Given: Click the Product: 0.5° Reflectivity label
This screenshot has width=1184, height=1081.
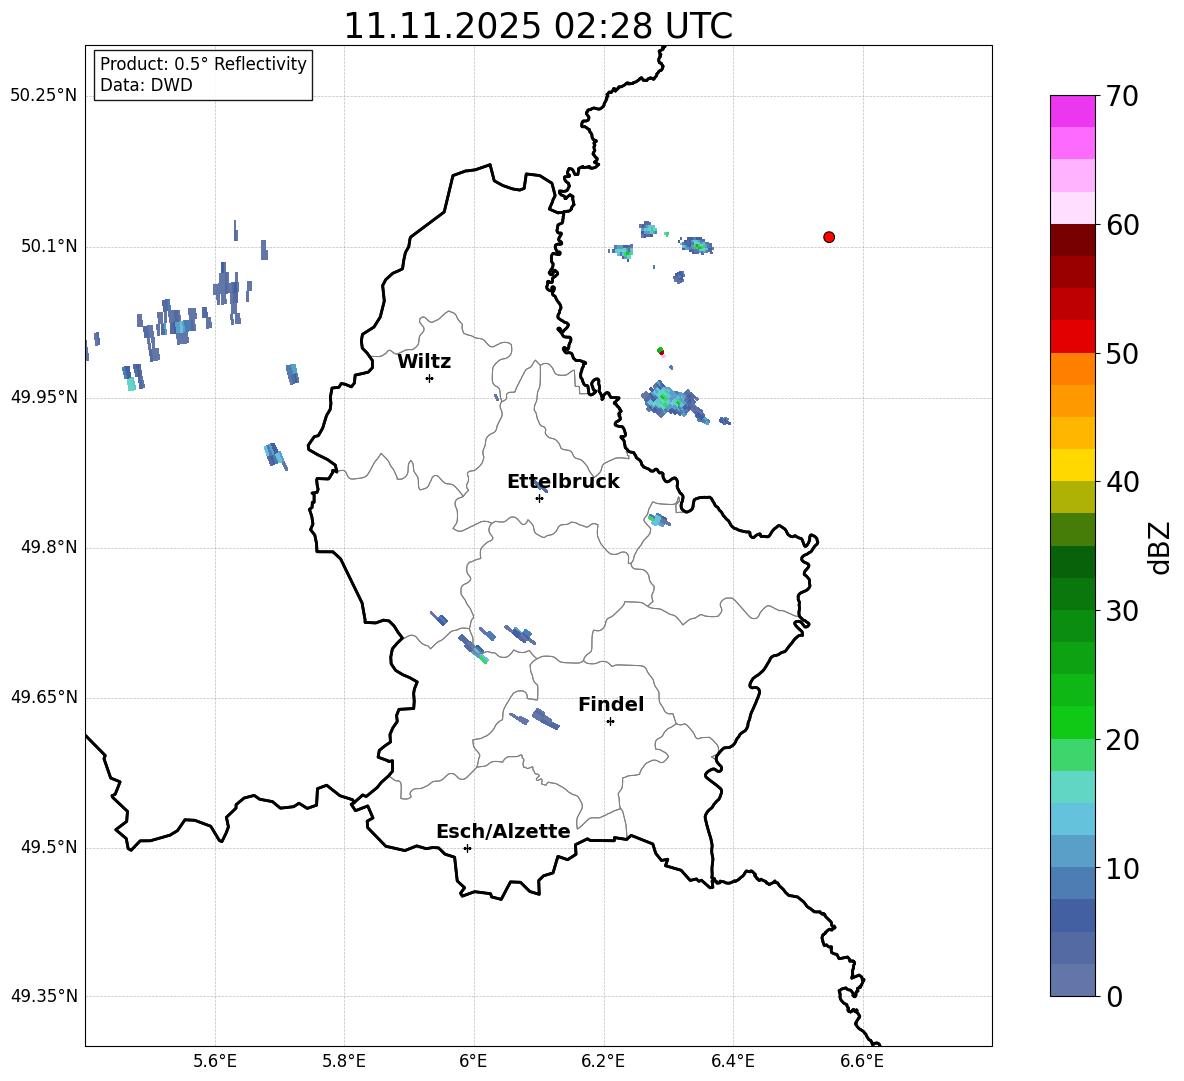Looking at the screenshot, I should click(x=203, y=63).
